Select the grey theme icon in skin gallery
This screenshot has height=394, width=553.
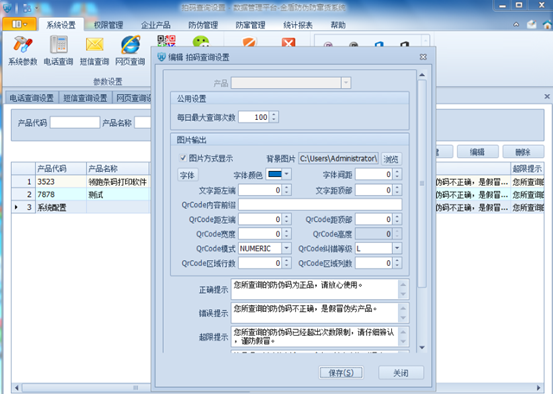[x=353, y=44]
